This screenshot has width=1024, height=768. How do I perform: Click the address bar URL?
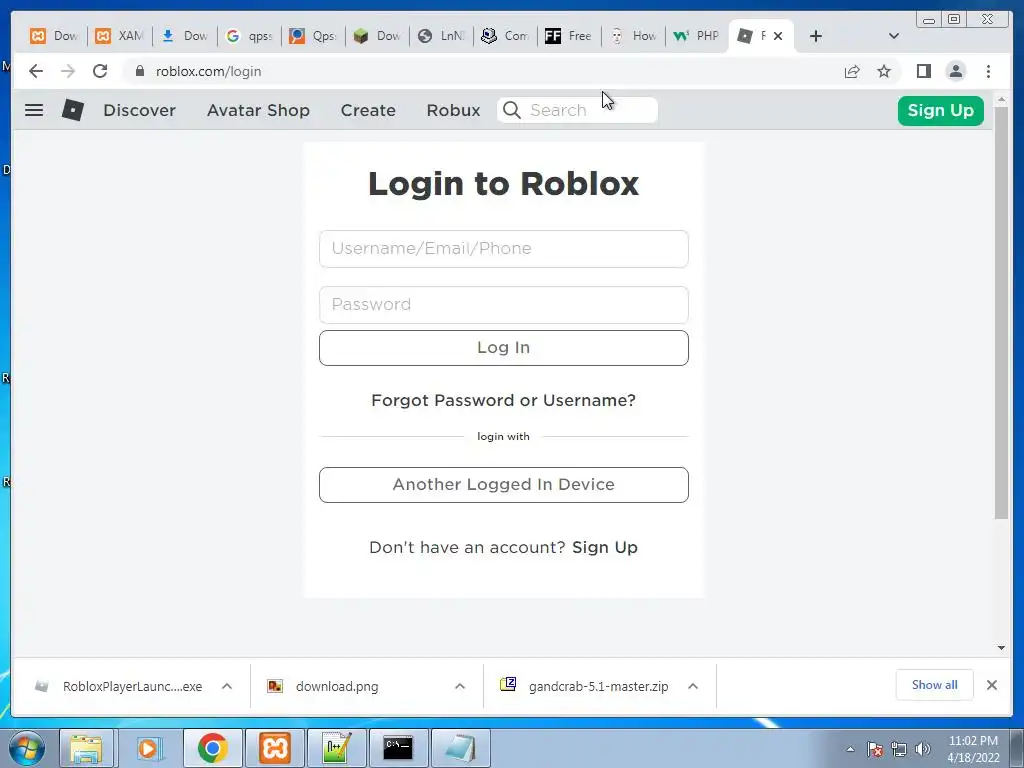tap(208, 71)
